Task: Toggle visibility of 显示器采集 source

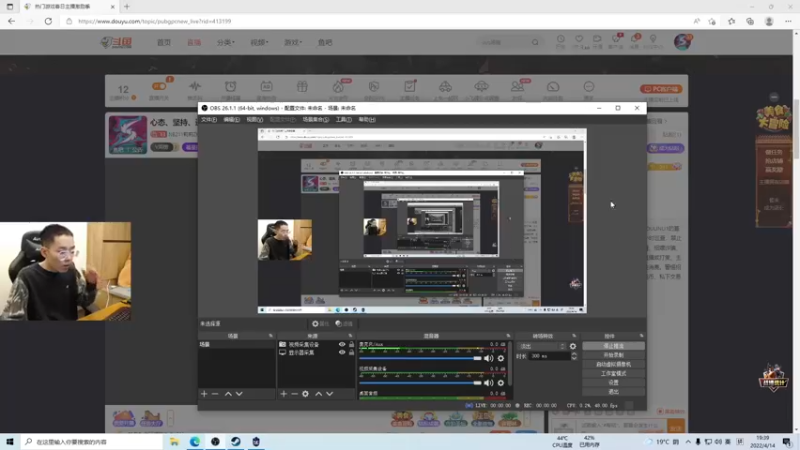Action: 342,353
